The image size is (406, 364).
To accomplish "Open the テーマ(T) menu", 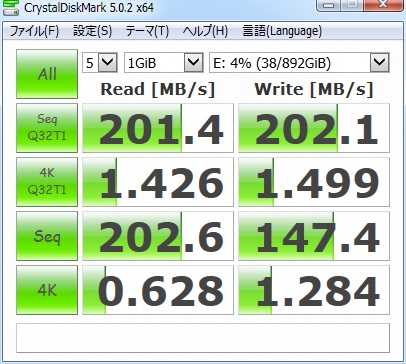I will 147,31.
